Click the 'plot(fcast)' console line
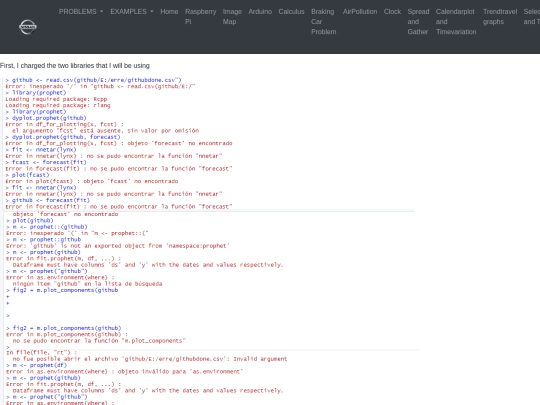The height and width of the screenshot is (405, 540). coord(27,175)
